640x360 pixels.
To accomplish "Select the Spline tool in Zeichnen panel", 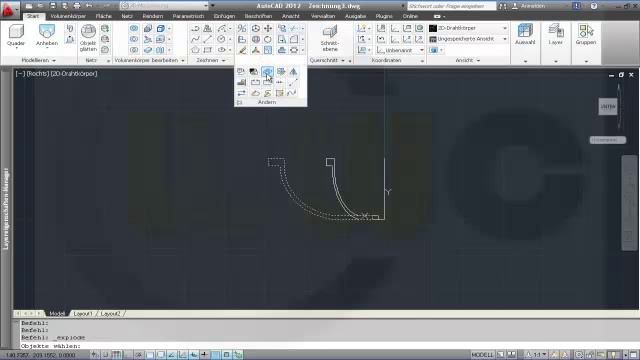I will coord(195,39).
